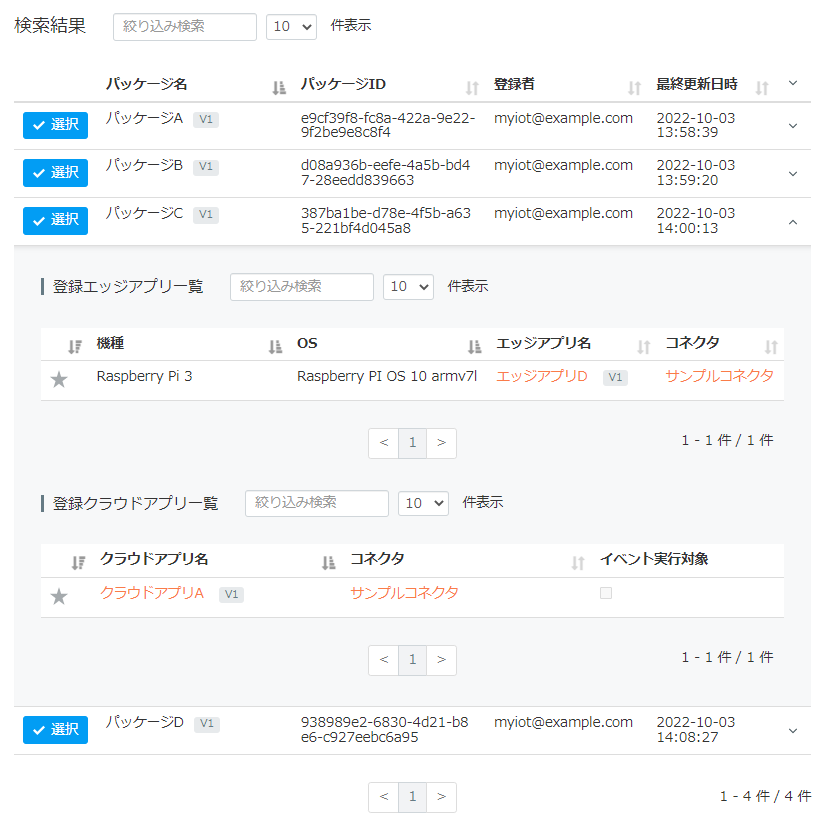This screenshot has width=826, height=826.
Task: Open edge app list page-size dropdown
Action: 408,287
